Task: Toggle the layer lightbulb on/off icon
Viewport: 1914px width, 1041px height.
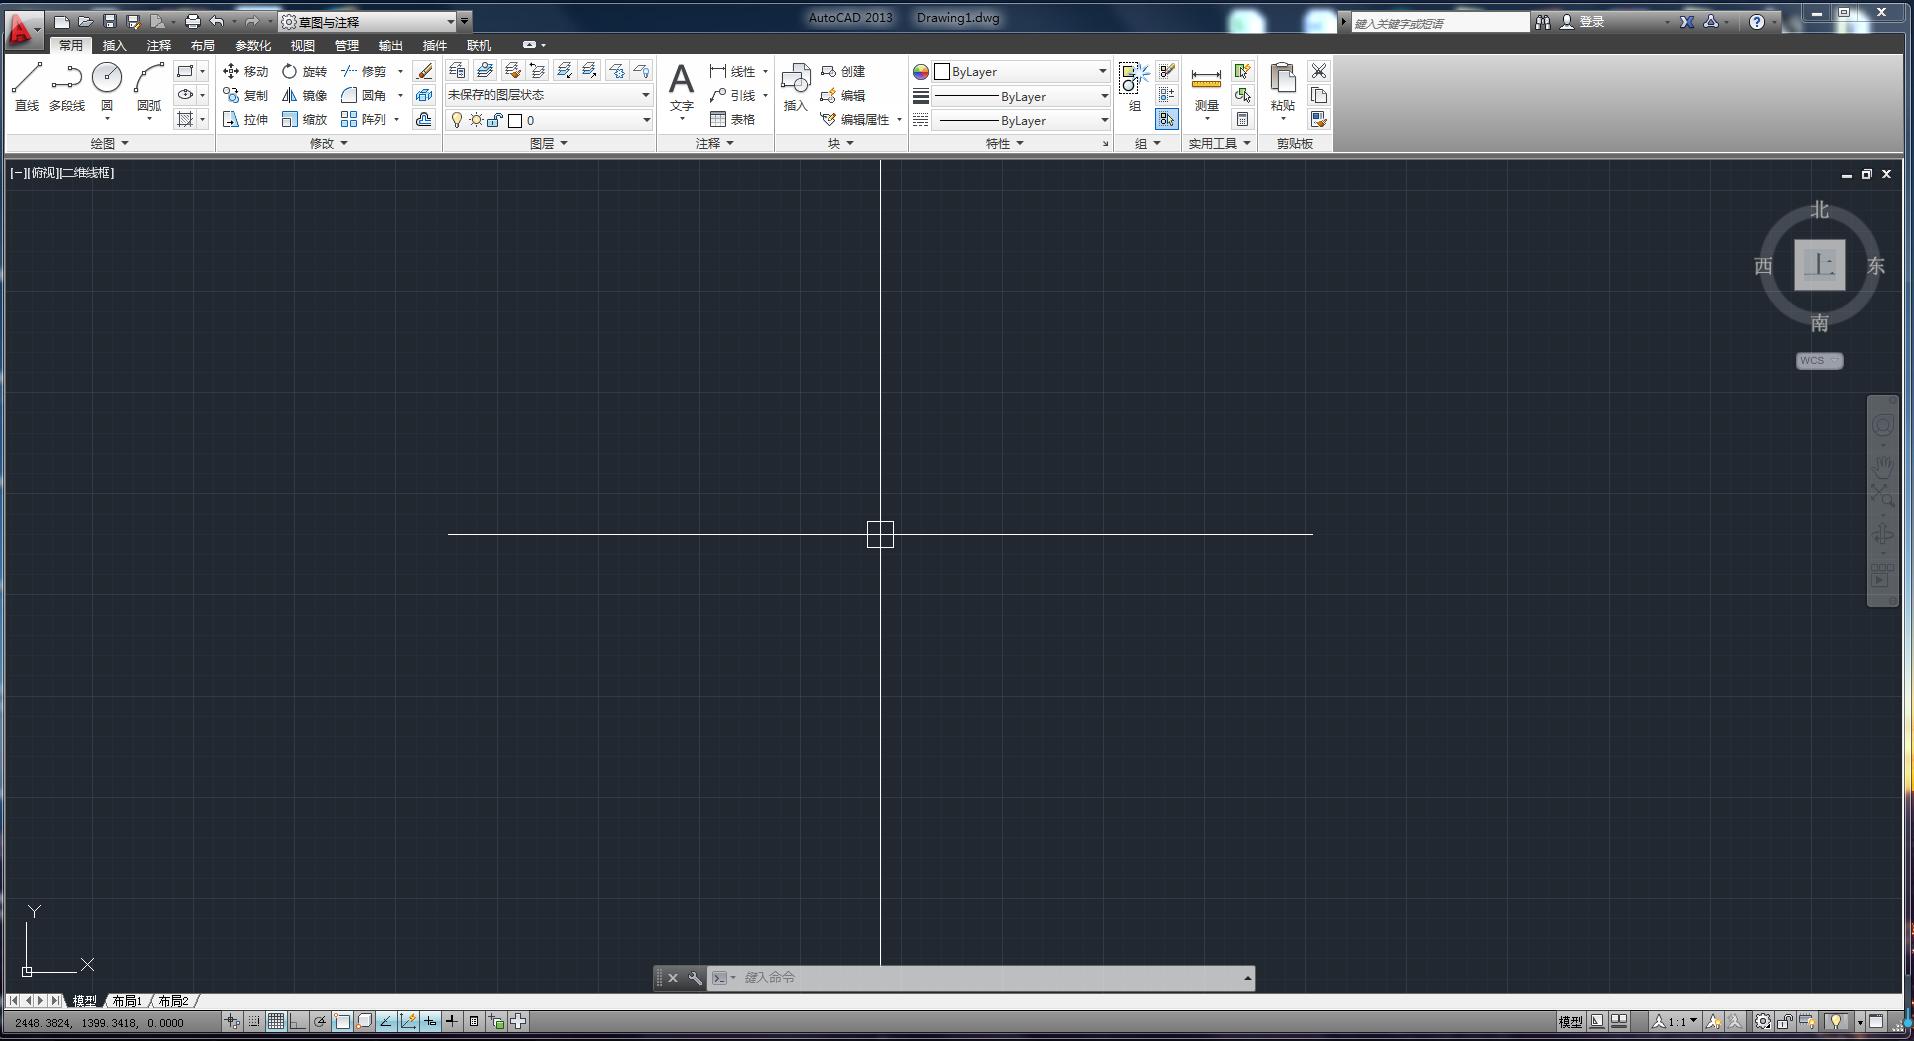Action: (457, 120)
